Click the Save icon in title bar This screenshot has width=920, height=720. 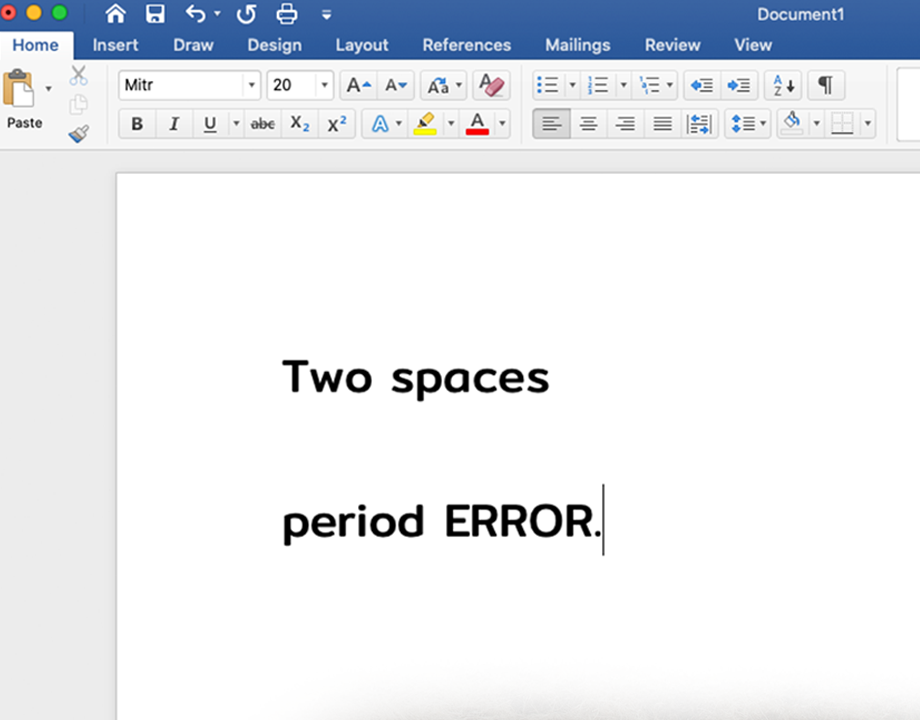[x=155, y=14]
